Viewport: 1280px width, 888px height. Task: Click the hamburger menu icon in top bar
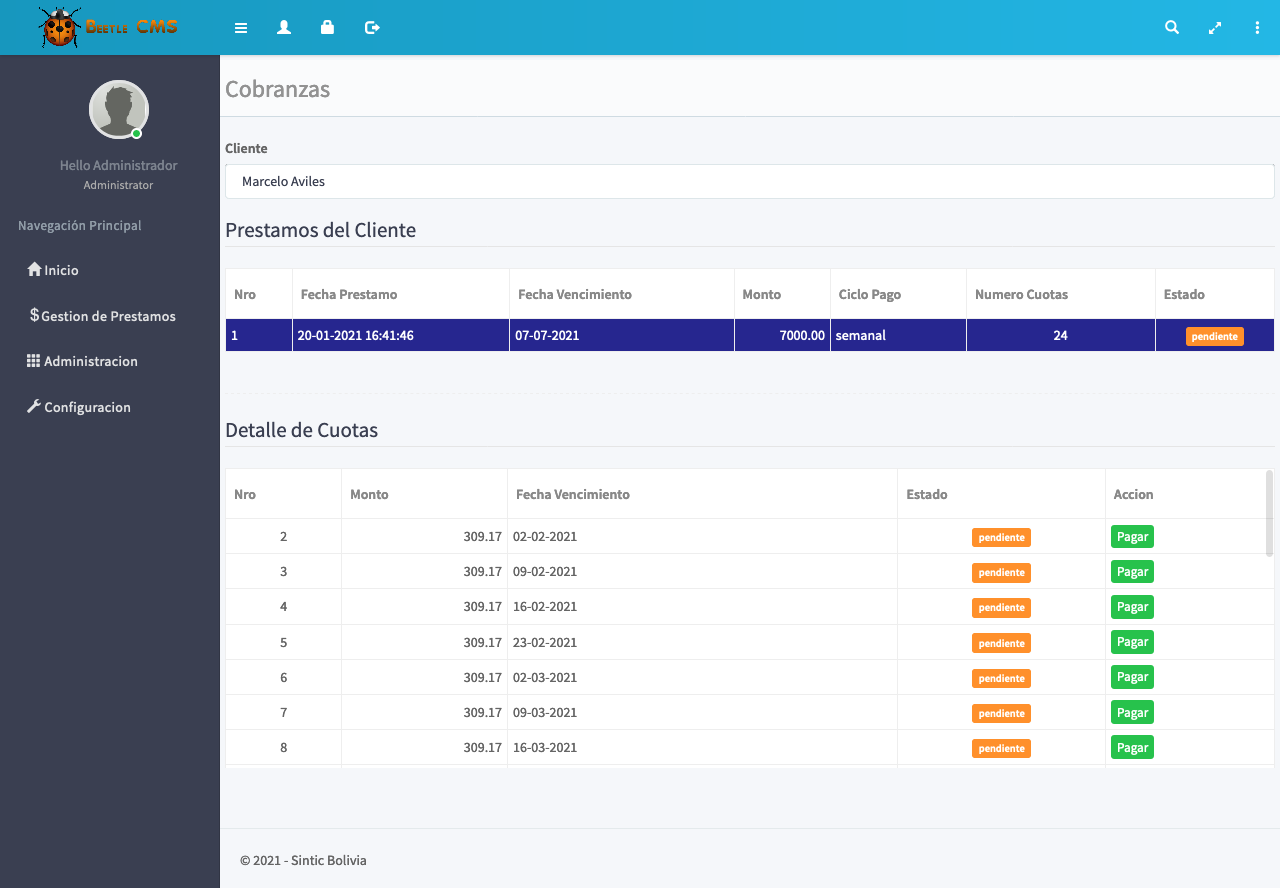pos(241,28)
